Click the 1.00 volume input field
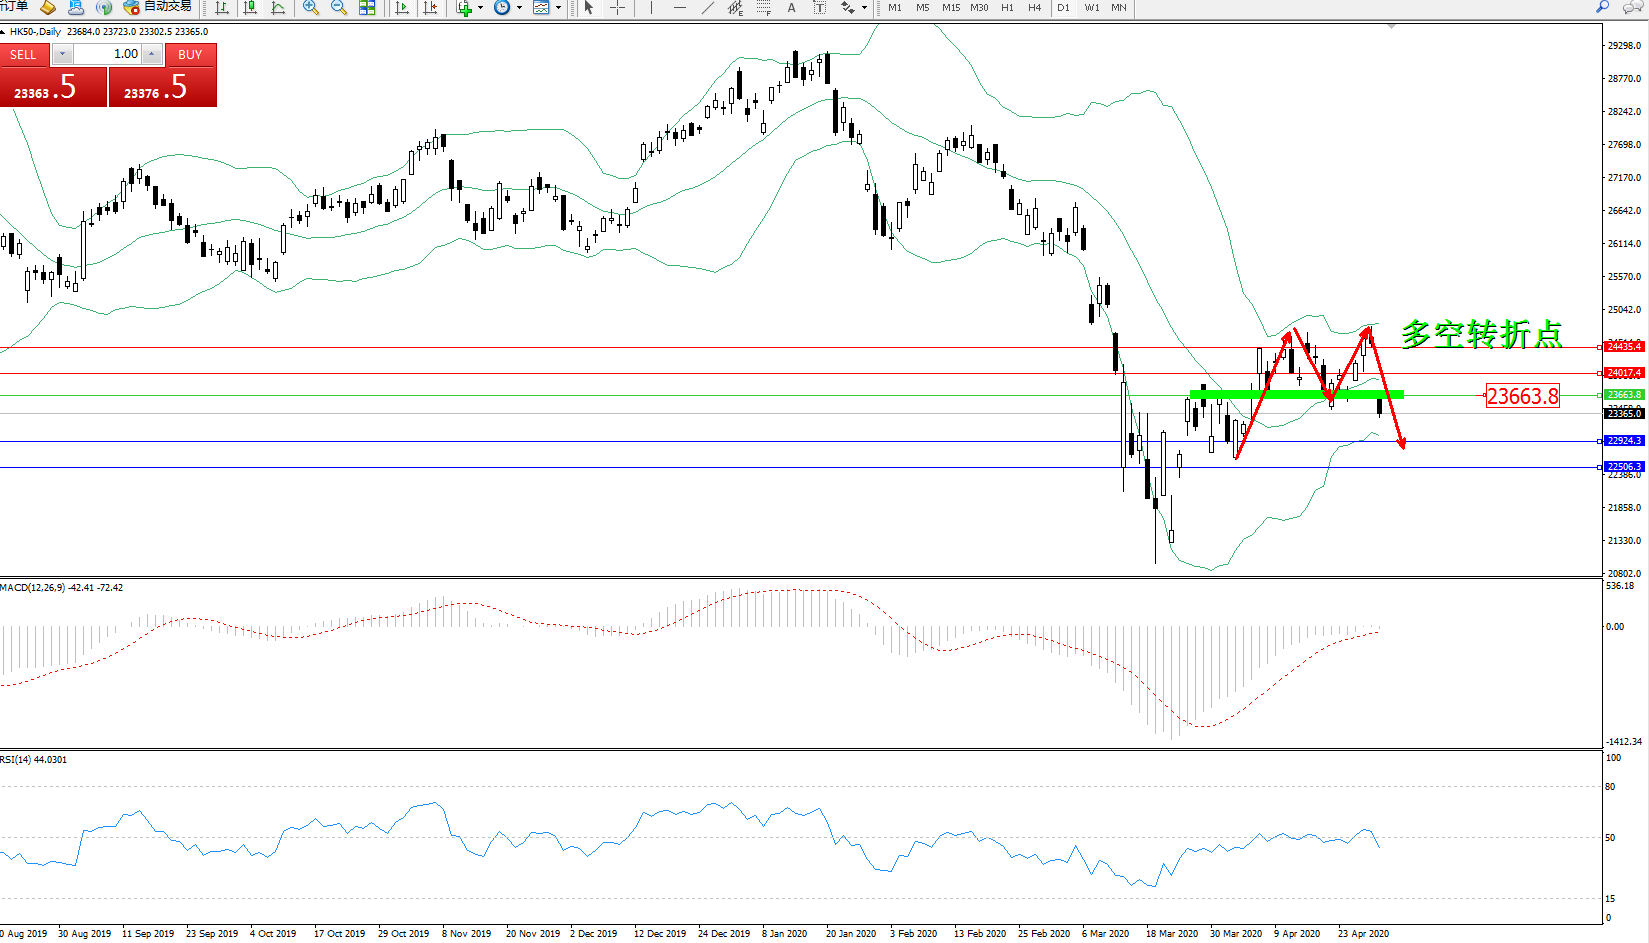The width and height of the screenshot is (1649, 943). [x=108, y=54]
